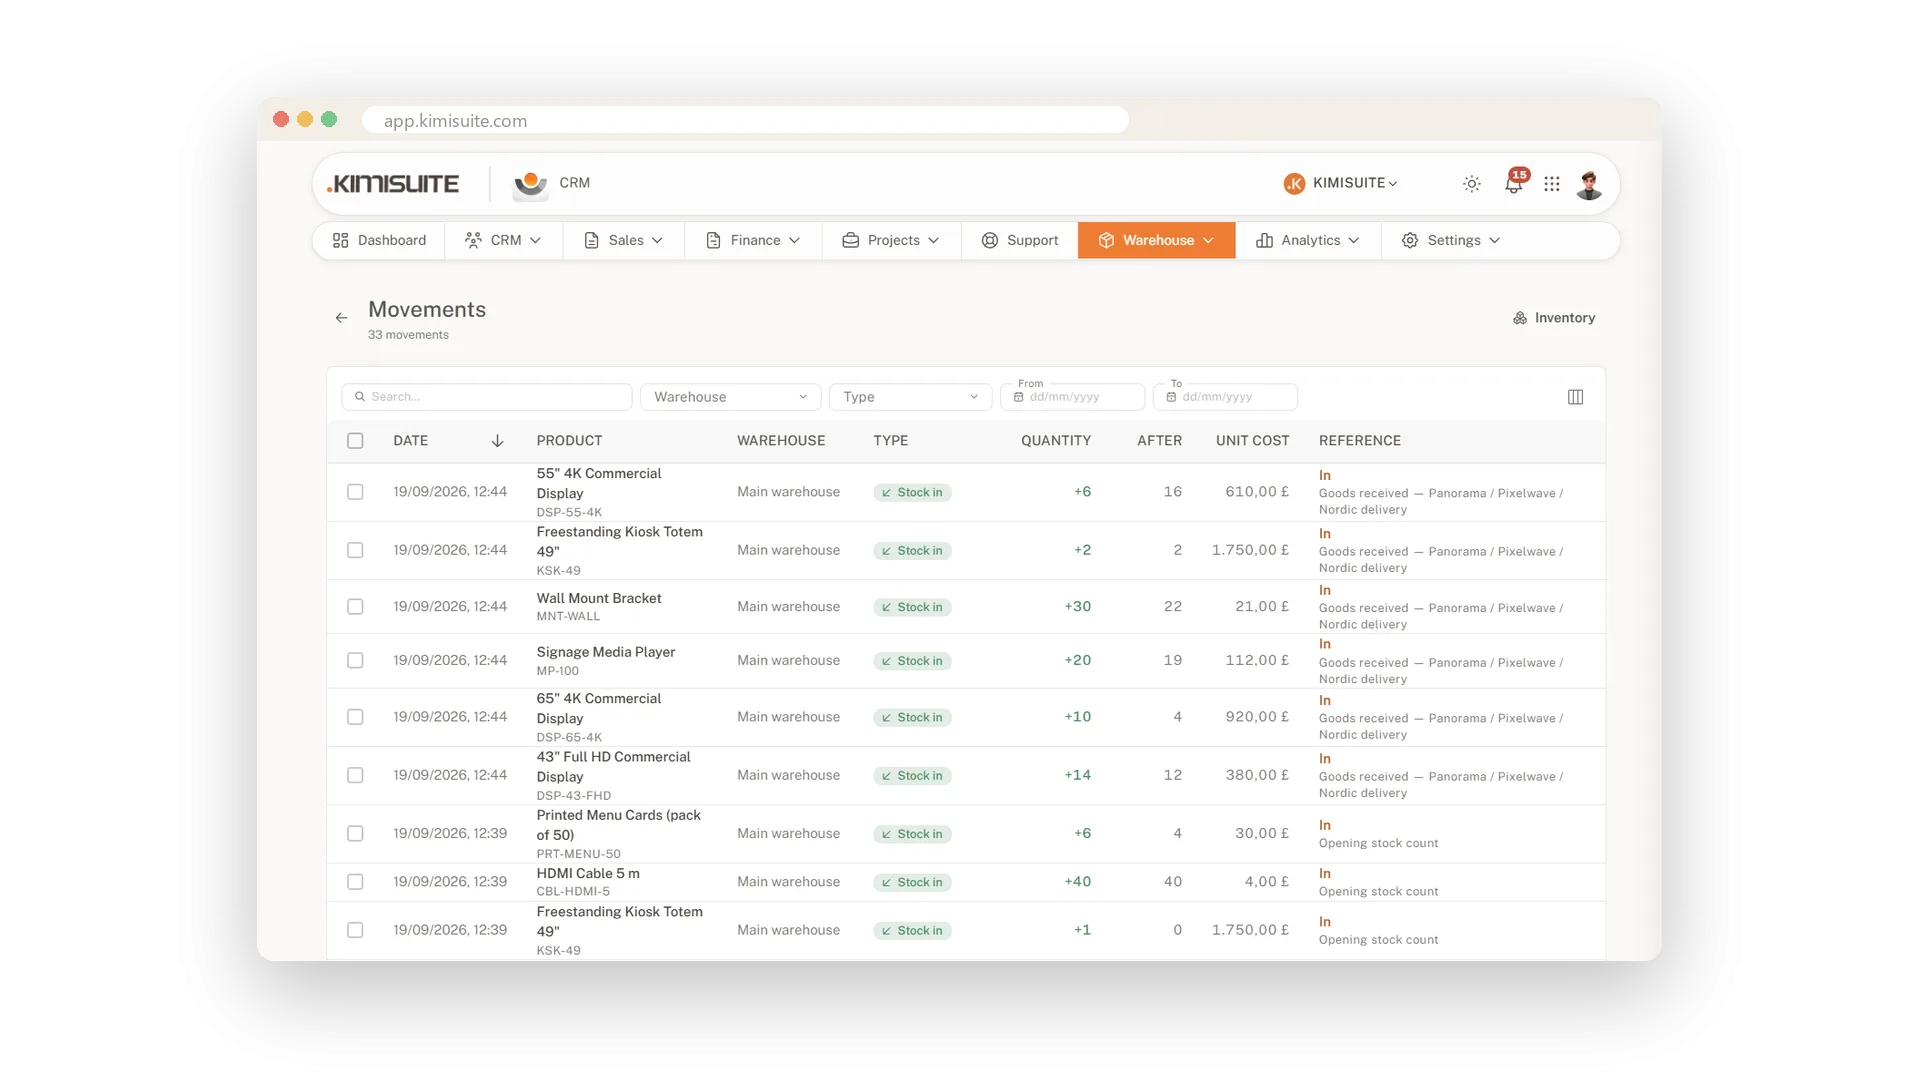Click the Kimisuite logo
Viewport: 1920px width, 1080px height.
(393, 184)
